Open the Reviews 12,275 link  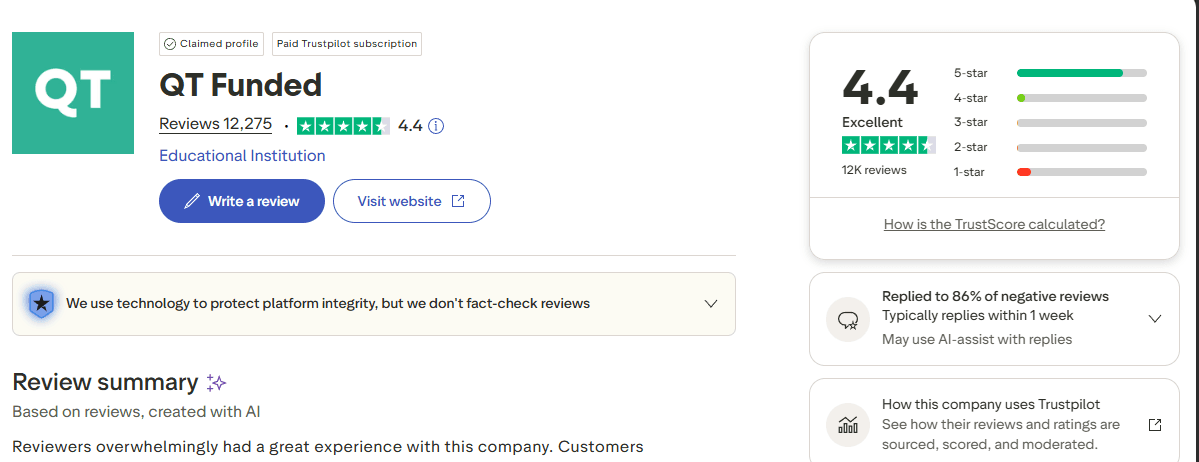(215, 124)
